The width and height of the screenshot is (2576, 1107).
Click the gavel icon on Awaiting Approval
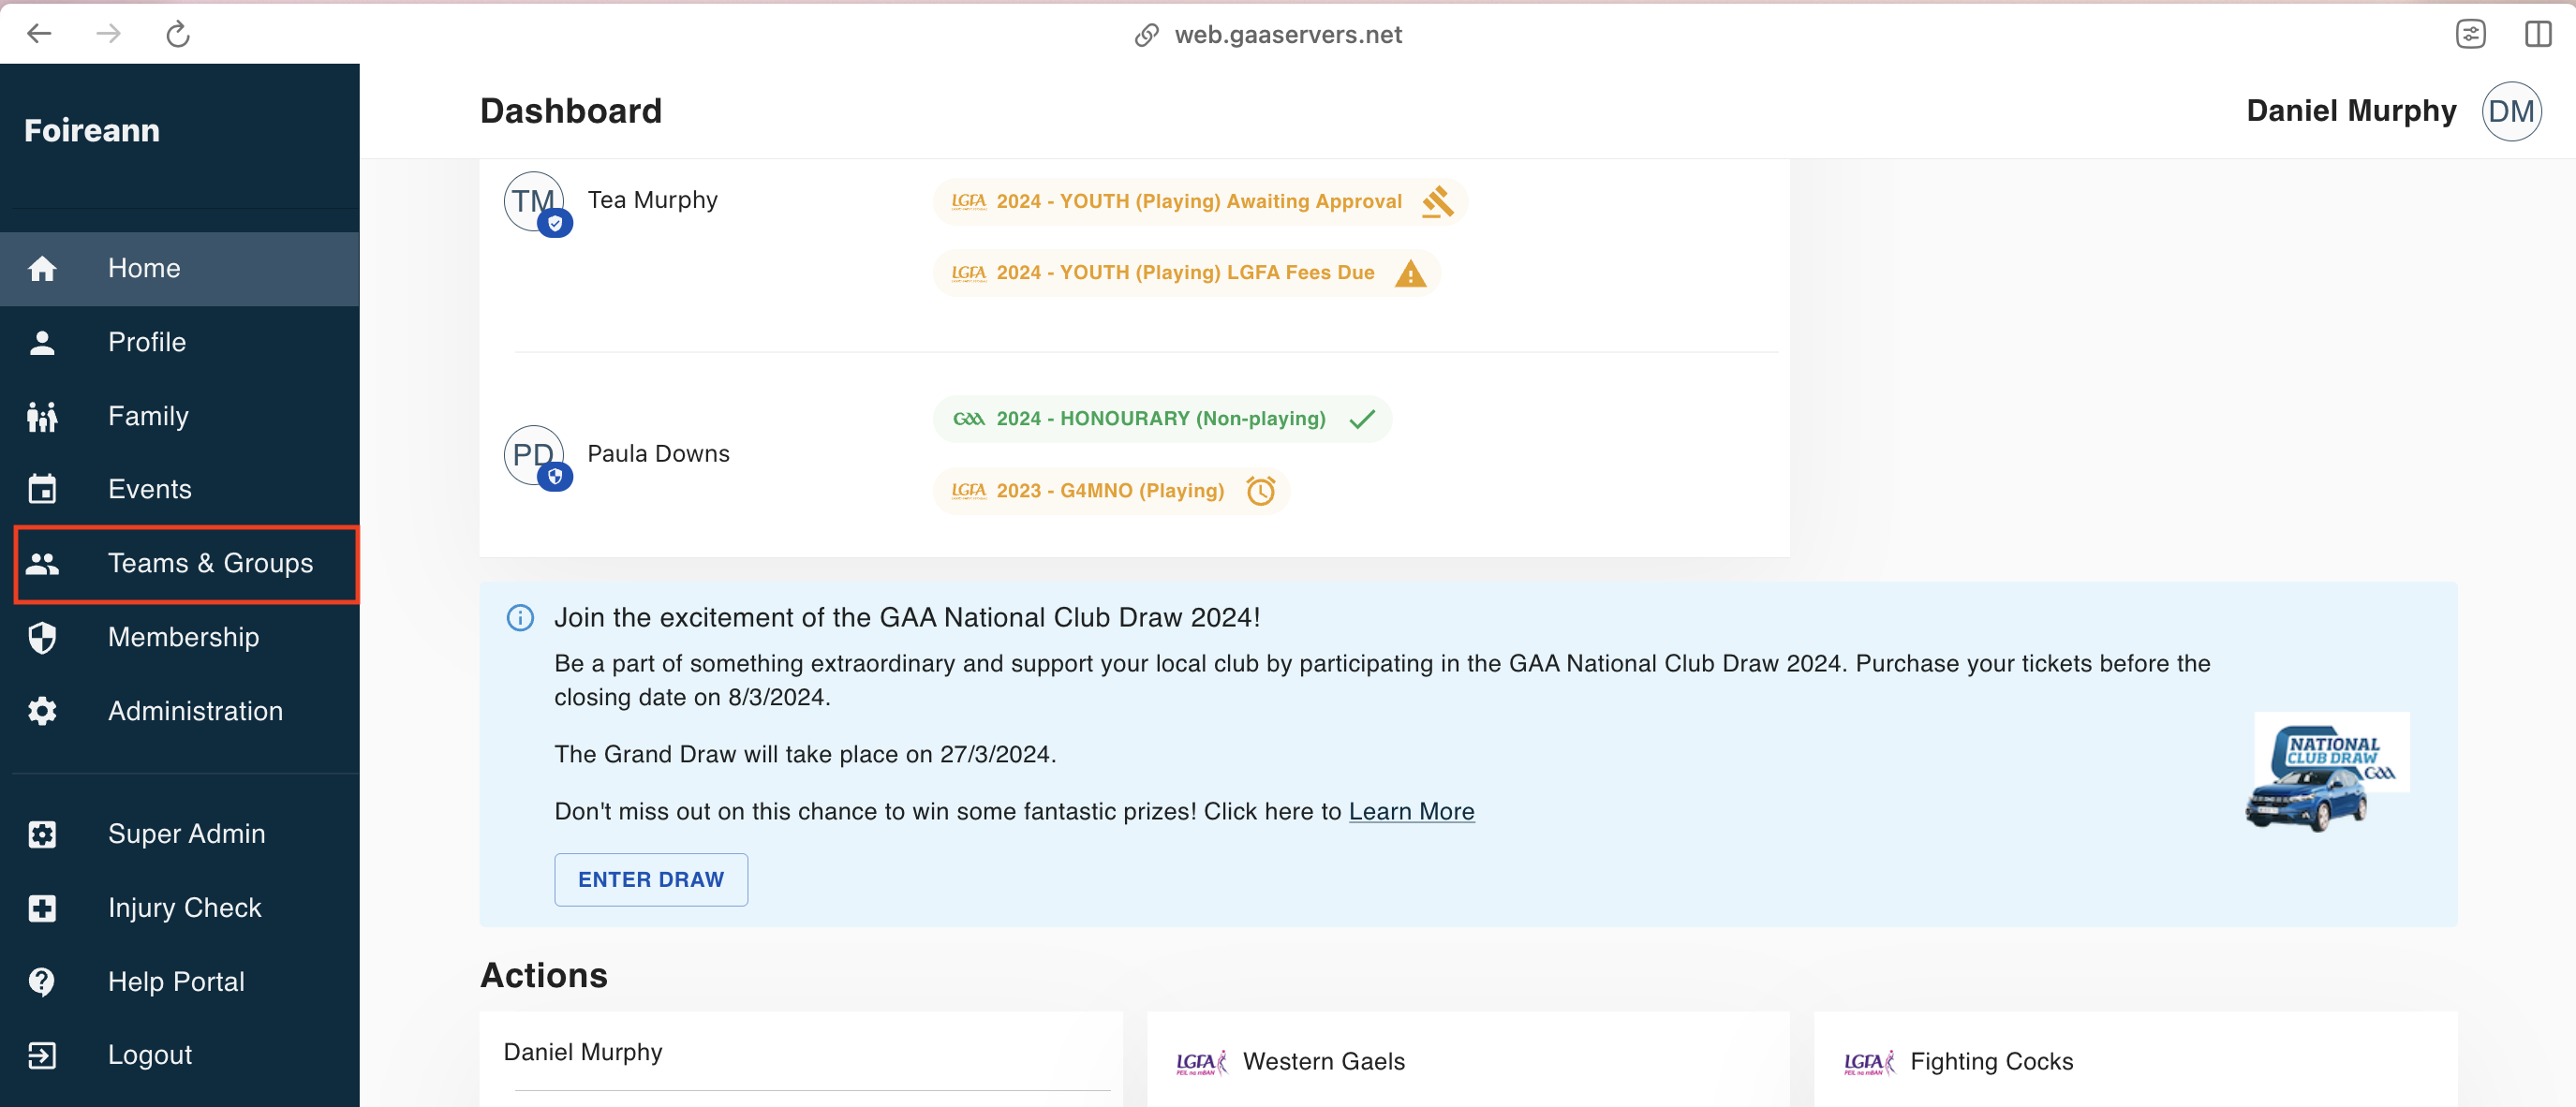(x=1437, y=201)
